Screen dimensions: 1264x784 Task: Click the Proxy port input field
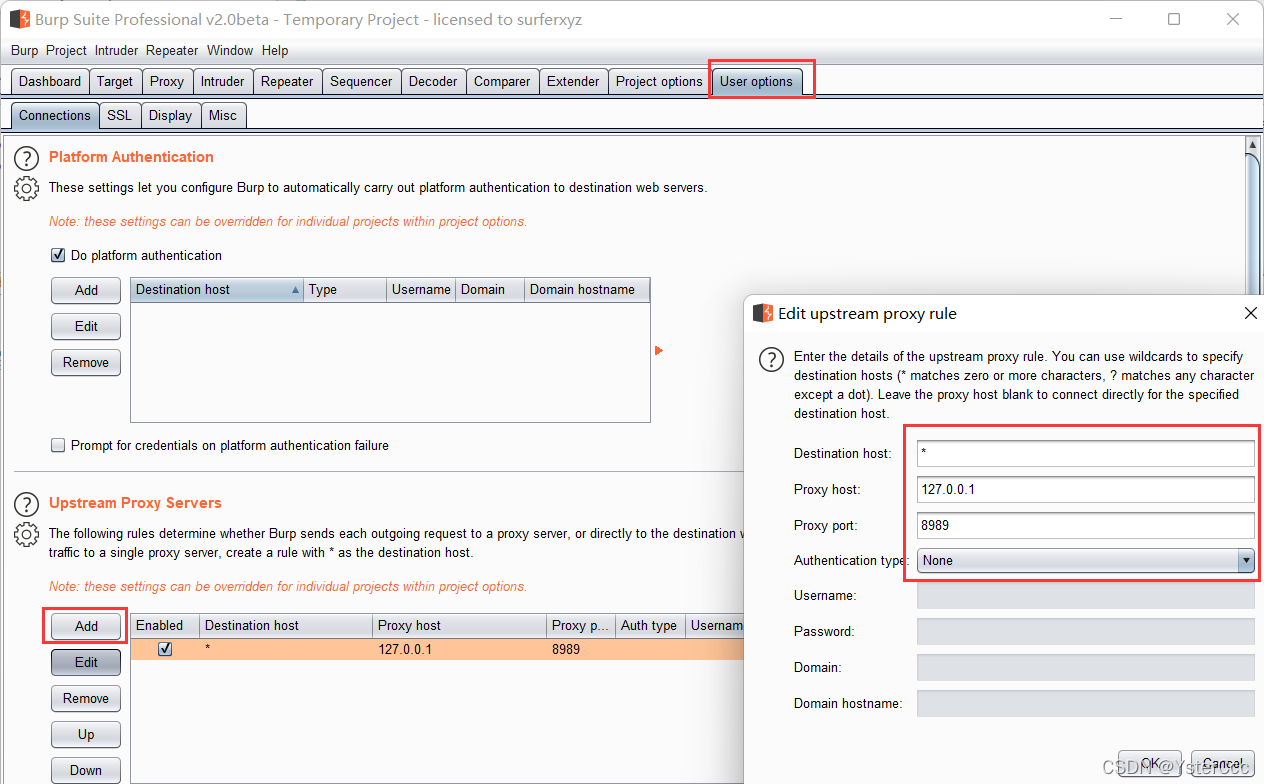click(1086, 525)
